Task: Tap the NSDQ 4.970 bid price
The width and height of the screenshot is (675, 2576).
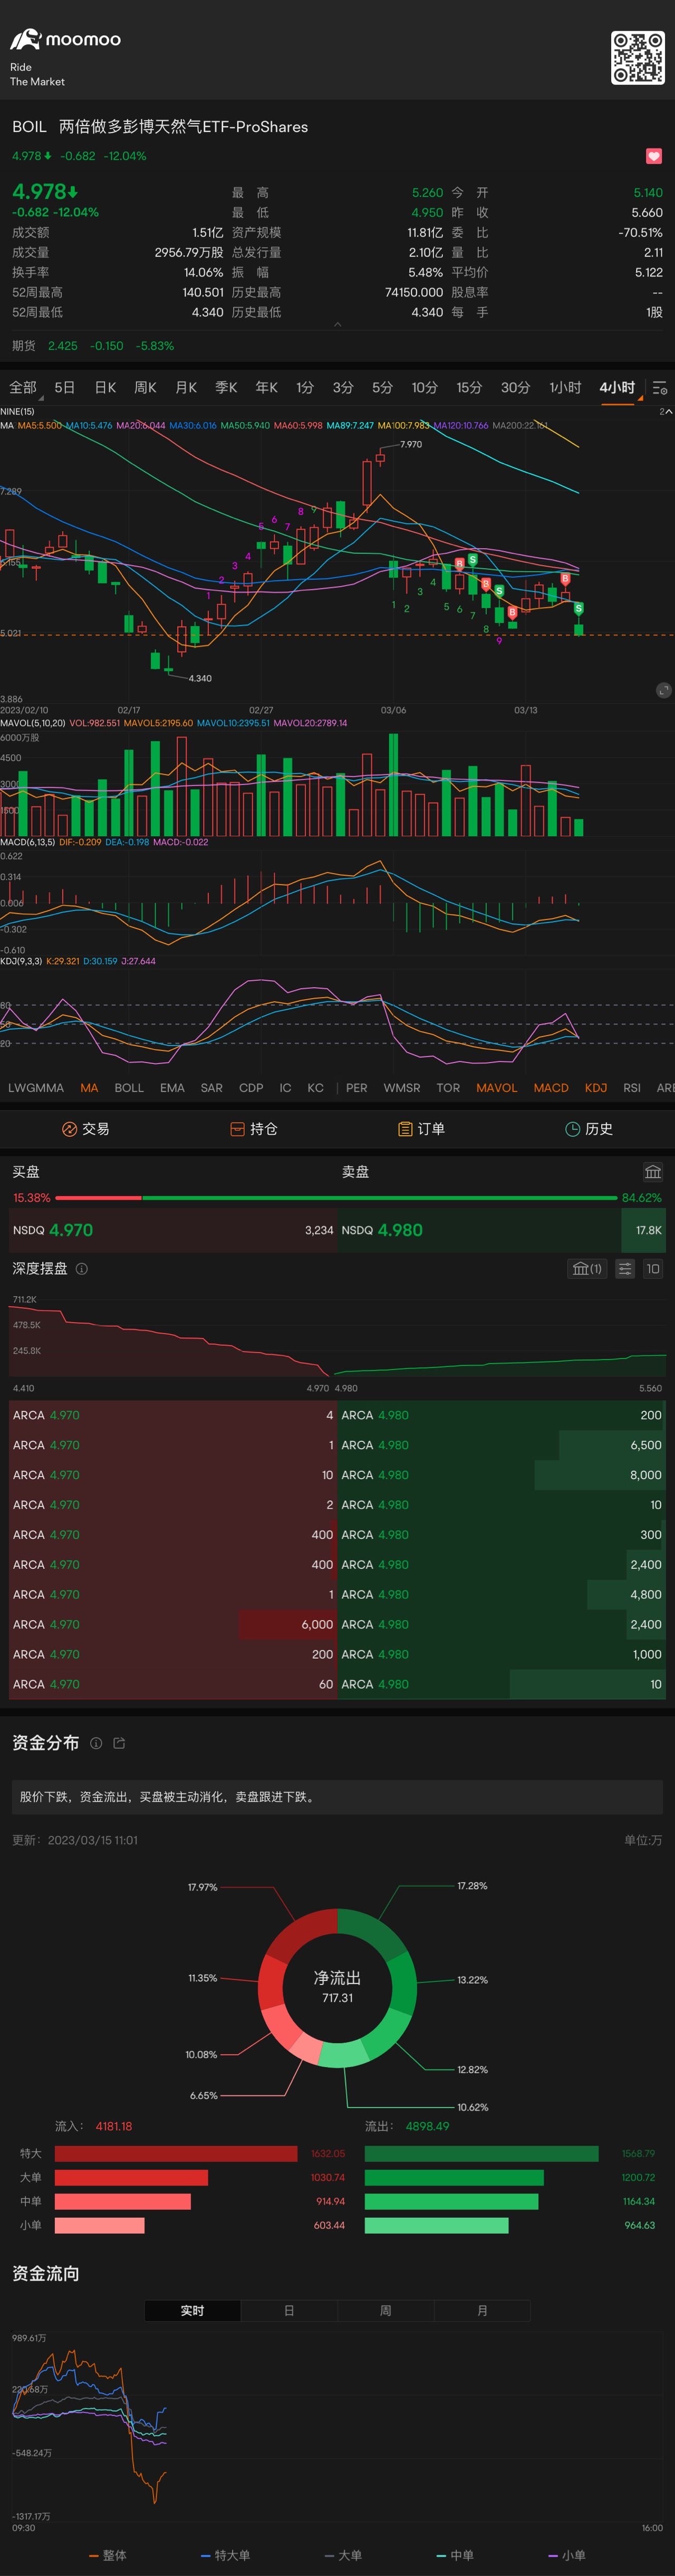Action: pyautogui.click(x=71, y=1231)
